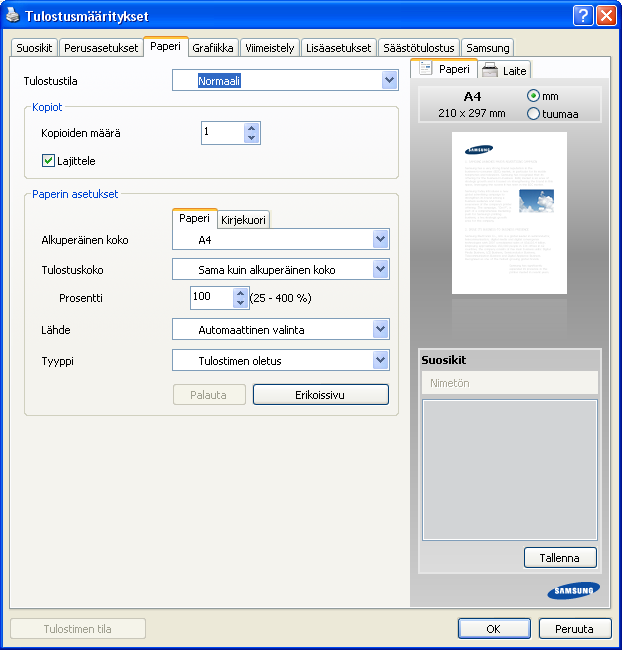Click the paper icon on Paperi preview tab
This screenshot has height=650, width=622.
425,69
